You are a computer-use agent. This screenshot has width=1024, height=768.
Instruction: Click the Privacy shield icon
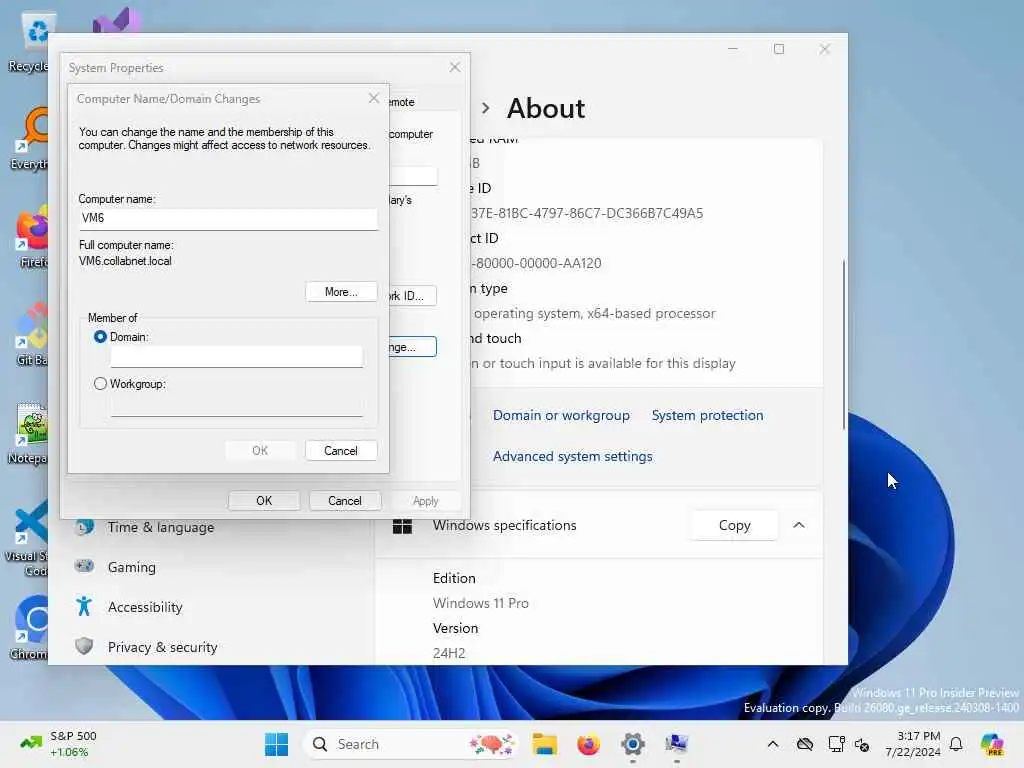point(84,647)
